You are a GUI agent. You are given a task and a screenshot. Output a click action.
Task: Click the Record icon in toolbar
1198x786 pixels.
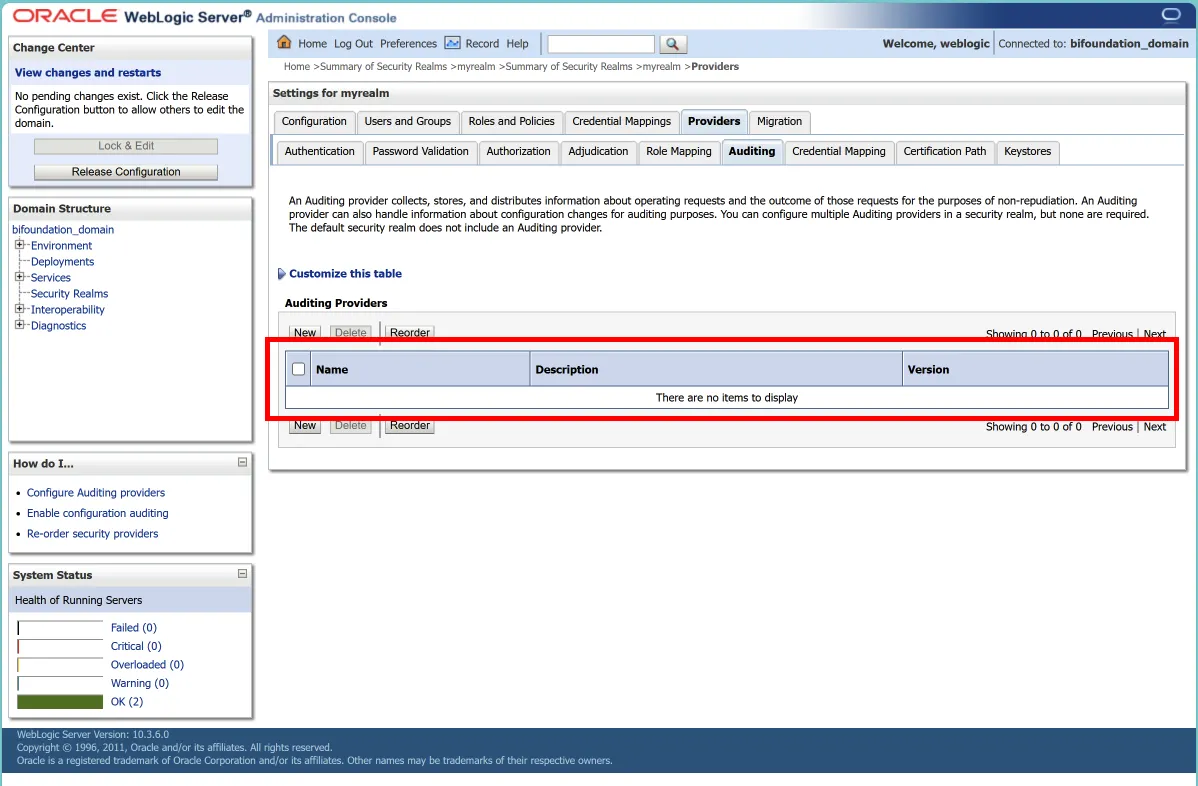(452, 43)
